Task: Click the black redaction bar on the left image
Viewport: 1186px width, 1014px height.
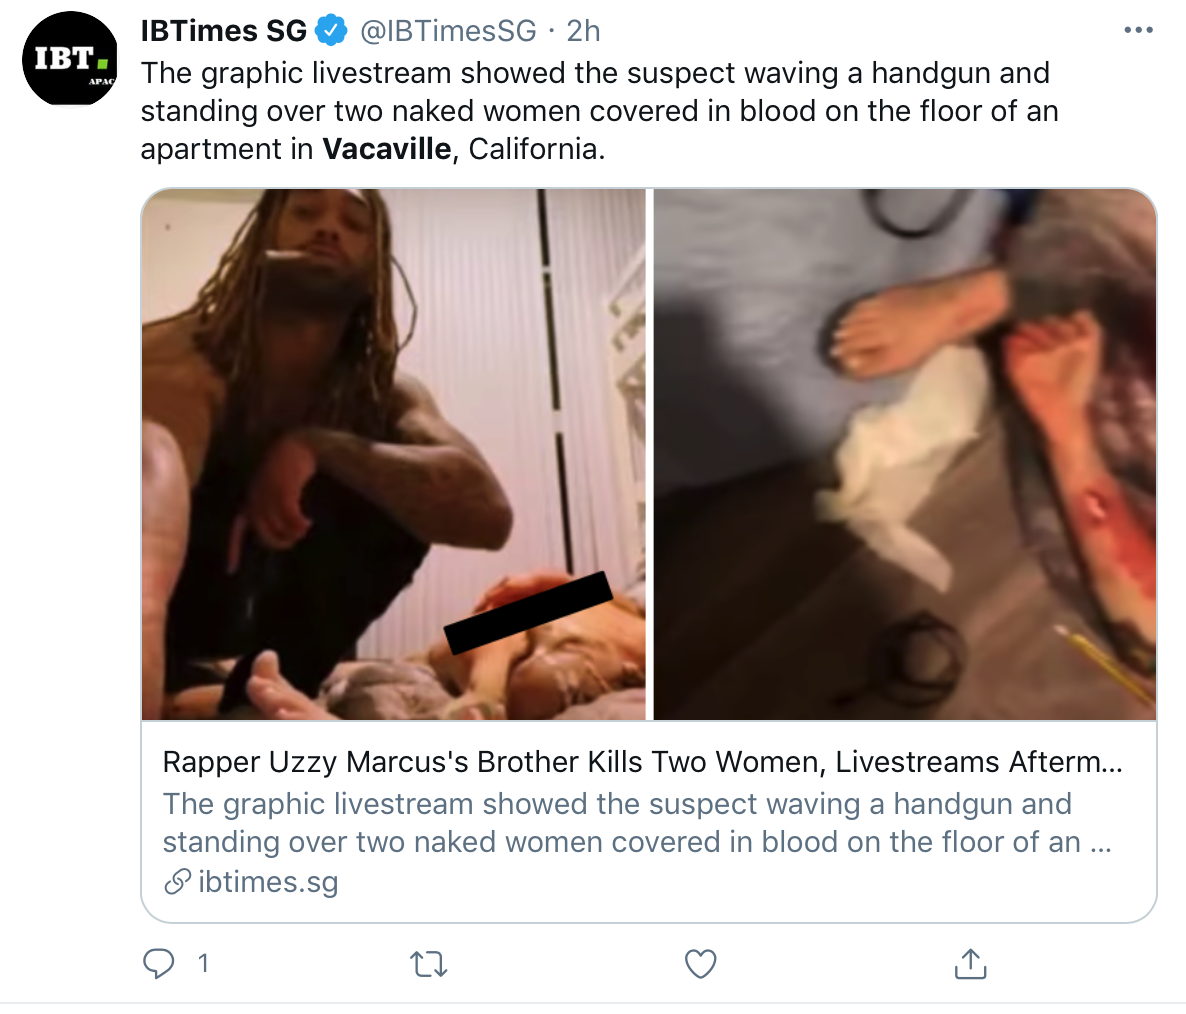Action: pos(527,613)
